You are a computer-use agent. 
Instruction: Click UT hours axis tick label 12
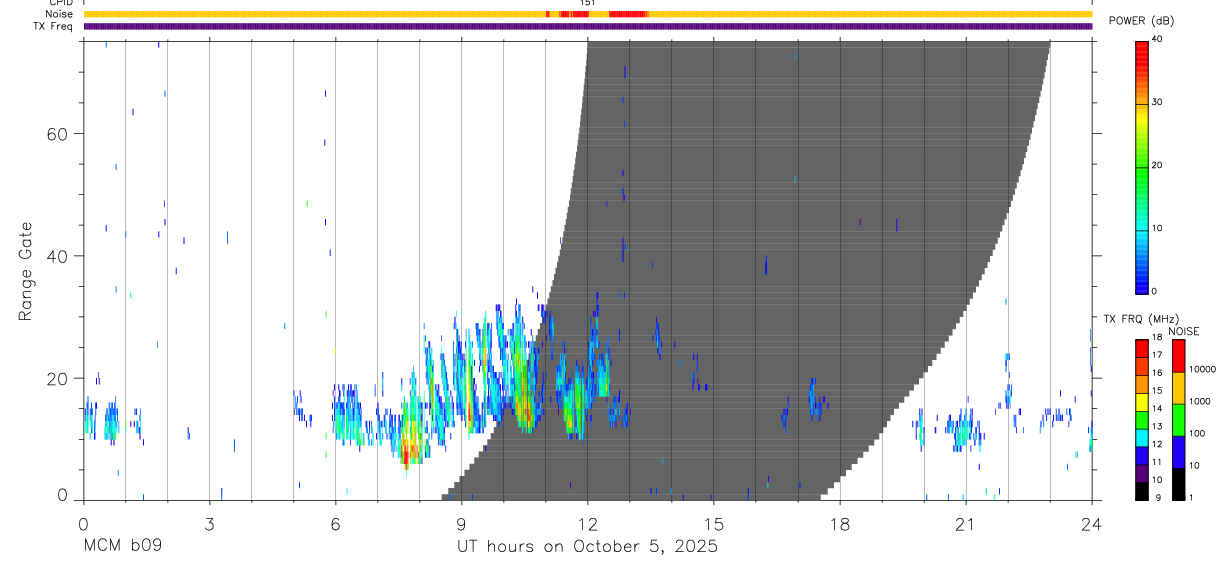tap(587, 523)
